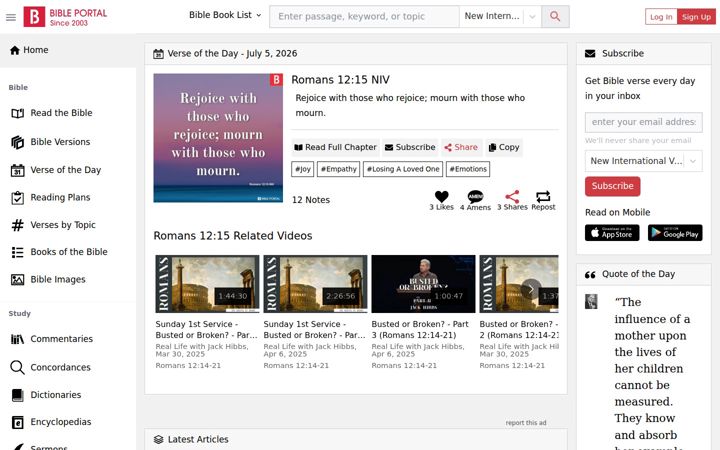Click the Reading Plans clipboard icon
The width and height of the screenshot is (720, 450).
(x=17, y=198)
